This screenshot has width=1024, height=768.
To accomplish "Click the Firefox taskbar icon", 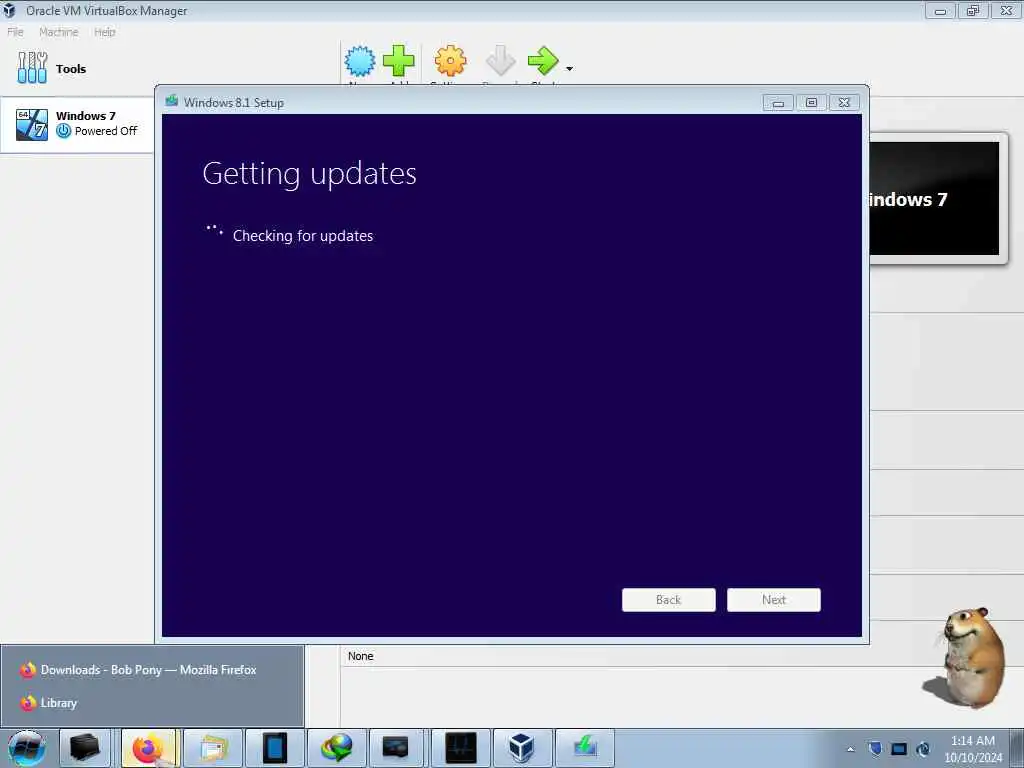I will tap(148, 748).
